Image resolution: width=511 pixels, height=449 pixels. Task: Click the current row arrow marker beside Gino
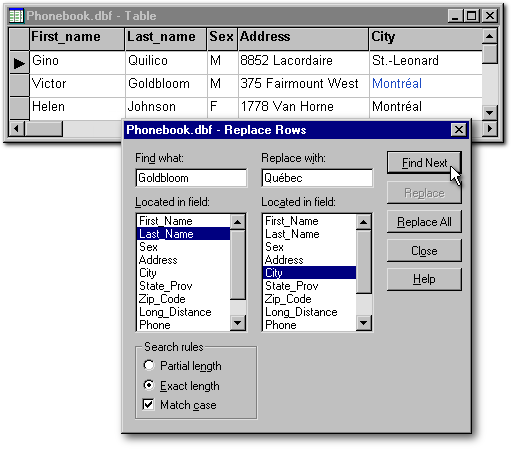19,63
